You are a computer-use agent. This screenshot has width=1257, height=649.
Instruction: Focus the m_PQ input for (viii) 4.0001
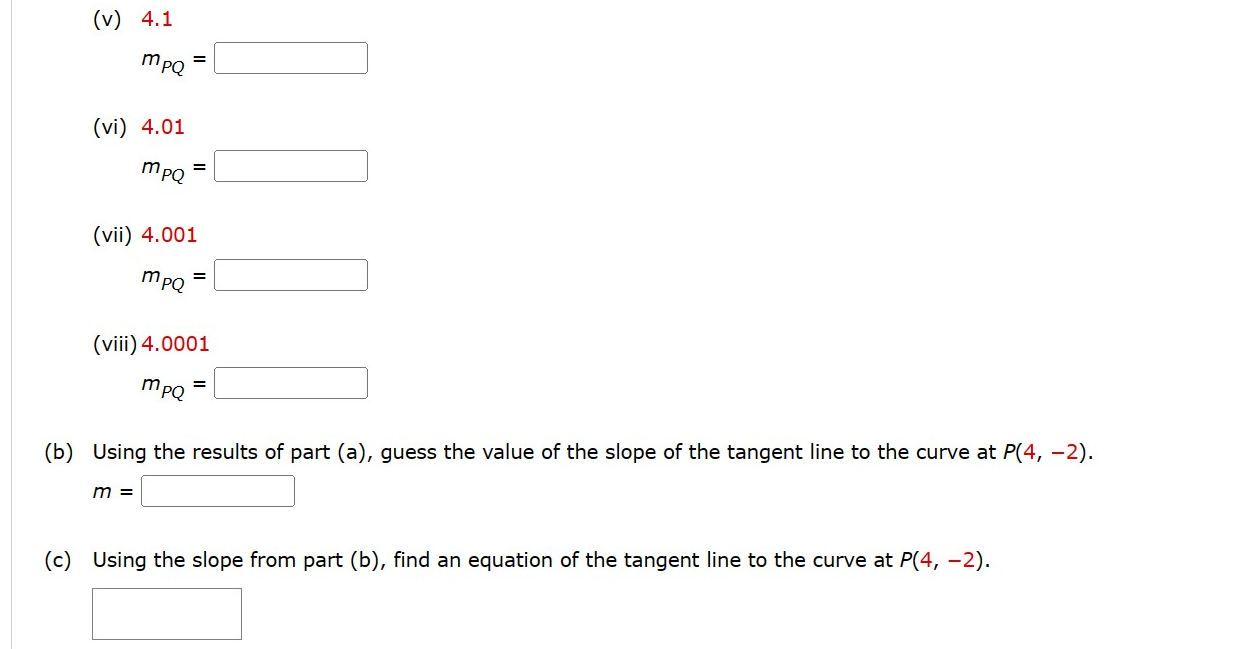(291, 382)
